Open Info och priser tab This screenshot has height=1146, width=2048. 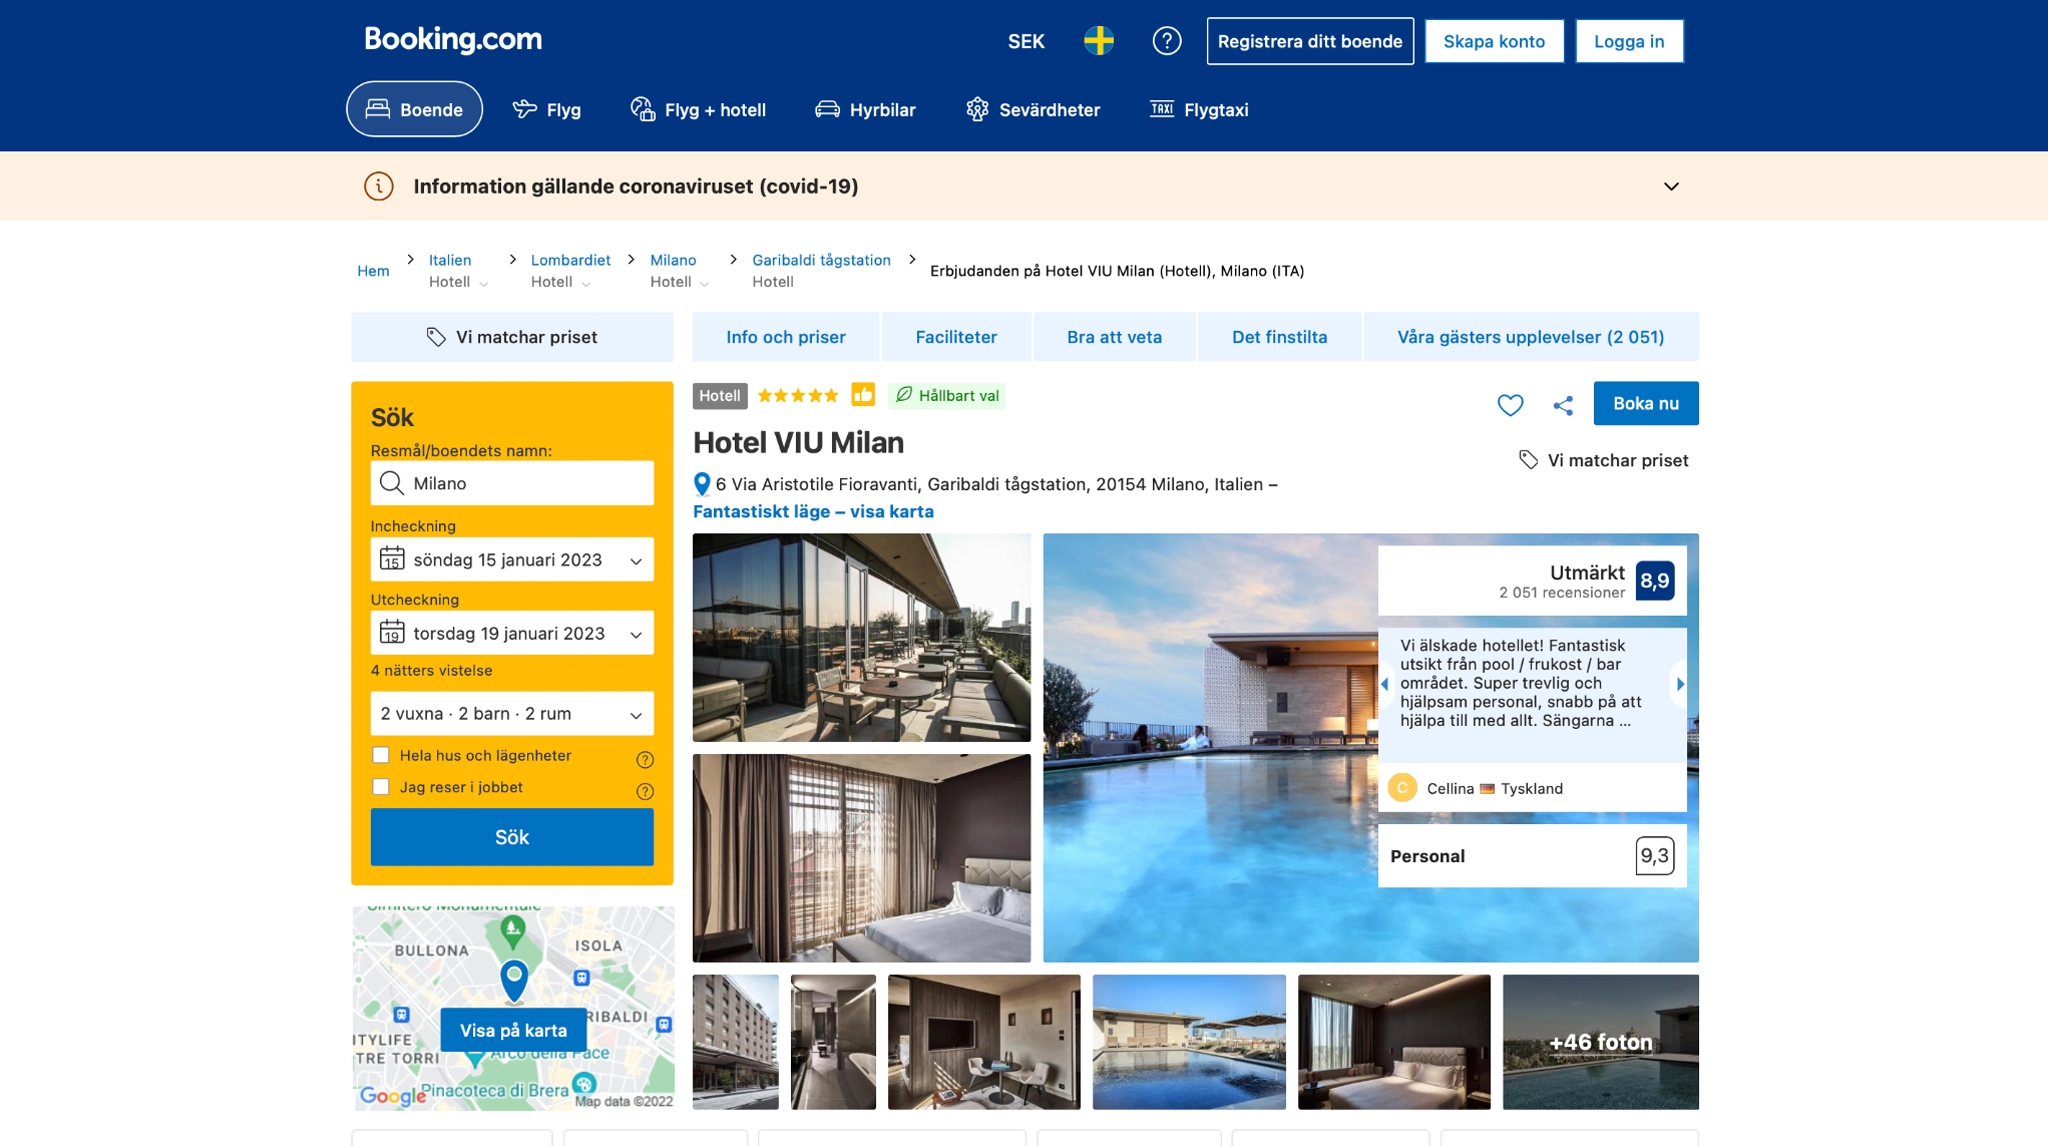[x=786, y=337]
